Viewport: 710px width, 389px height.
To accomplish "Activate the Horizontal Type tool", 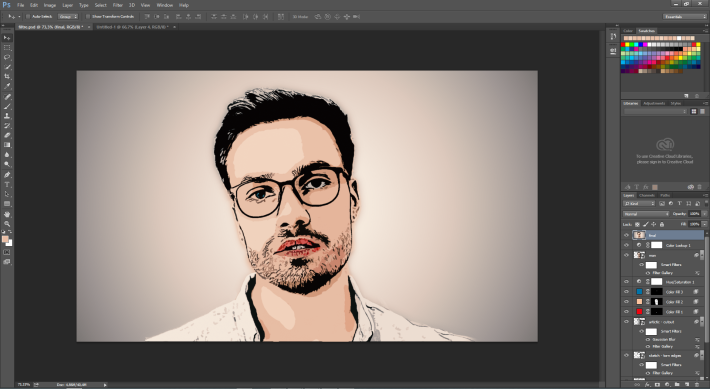I will 7,185.
